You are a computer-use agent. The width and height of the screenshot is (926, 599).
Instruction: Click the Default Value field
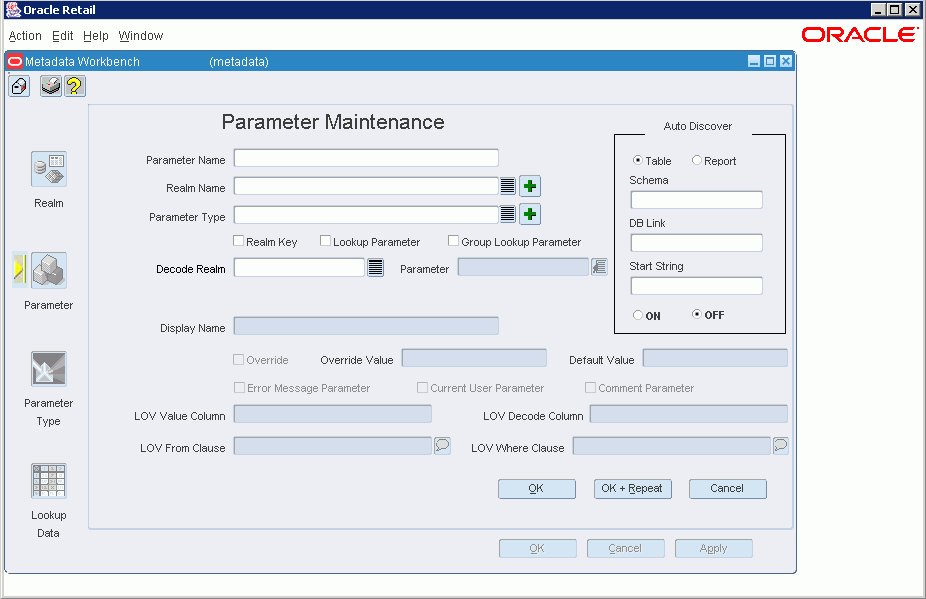click(715, 358)
